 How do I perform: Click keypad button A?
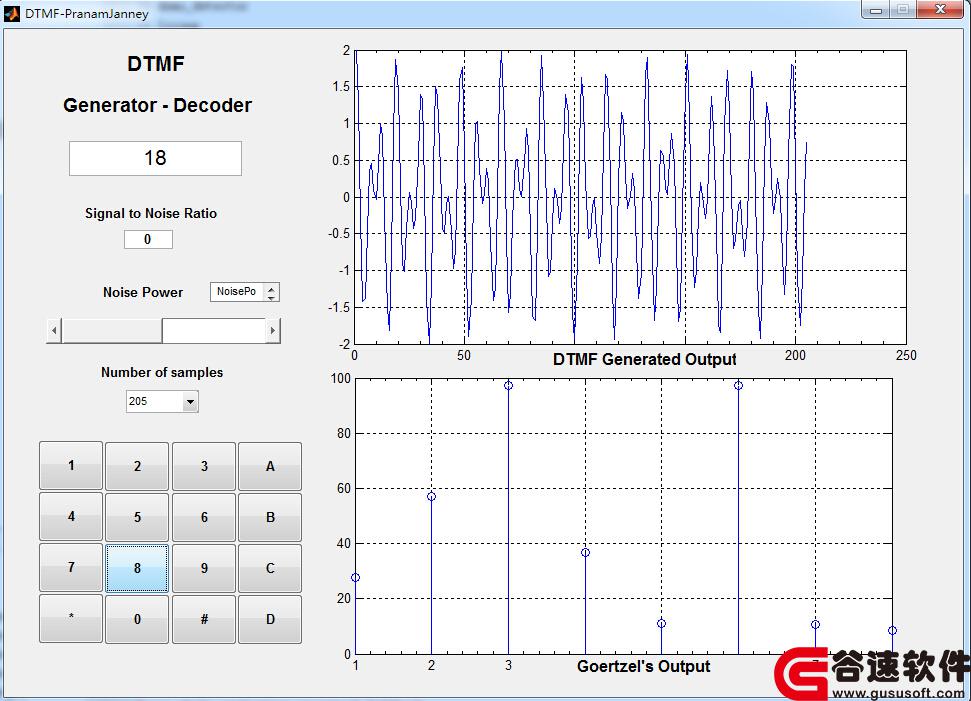(x=270, y=466)
